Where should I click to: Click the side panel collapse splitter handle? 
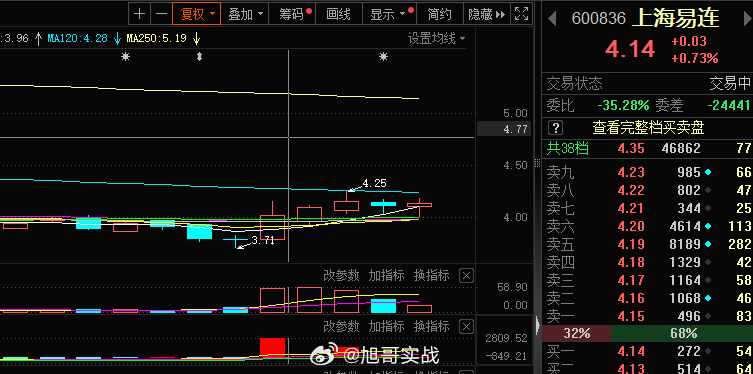pos(537,326)
